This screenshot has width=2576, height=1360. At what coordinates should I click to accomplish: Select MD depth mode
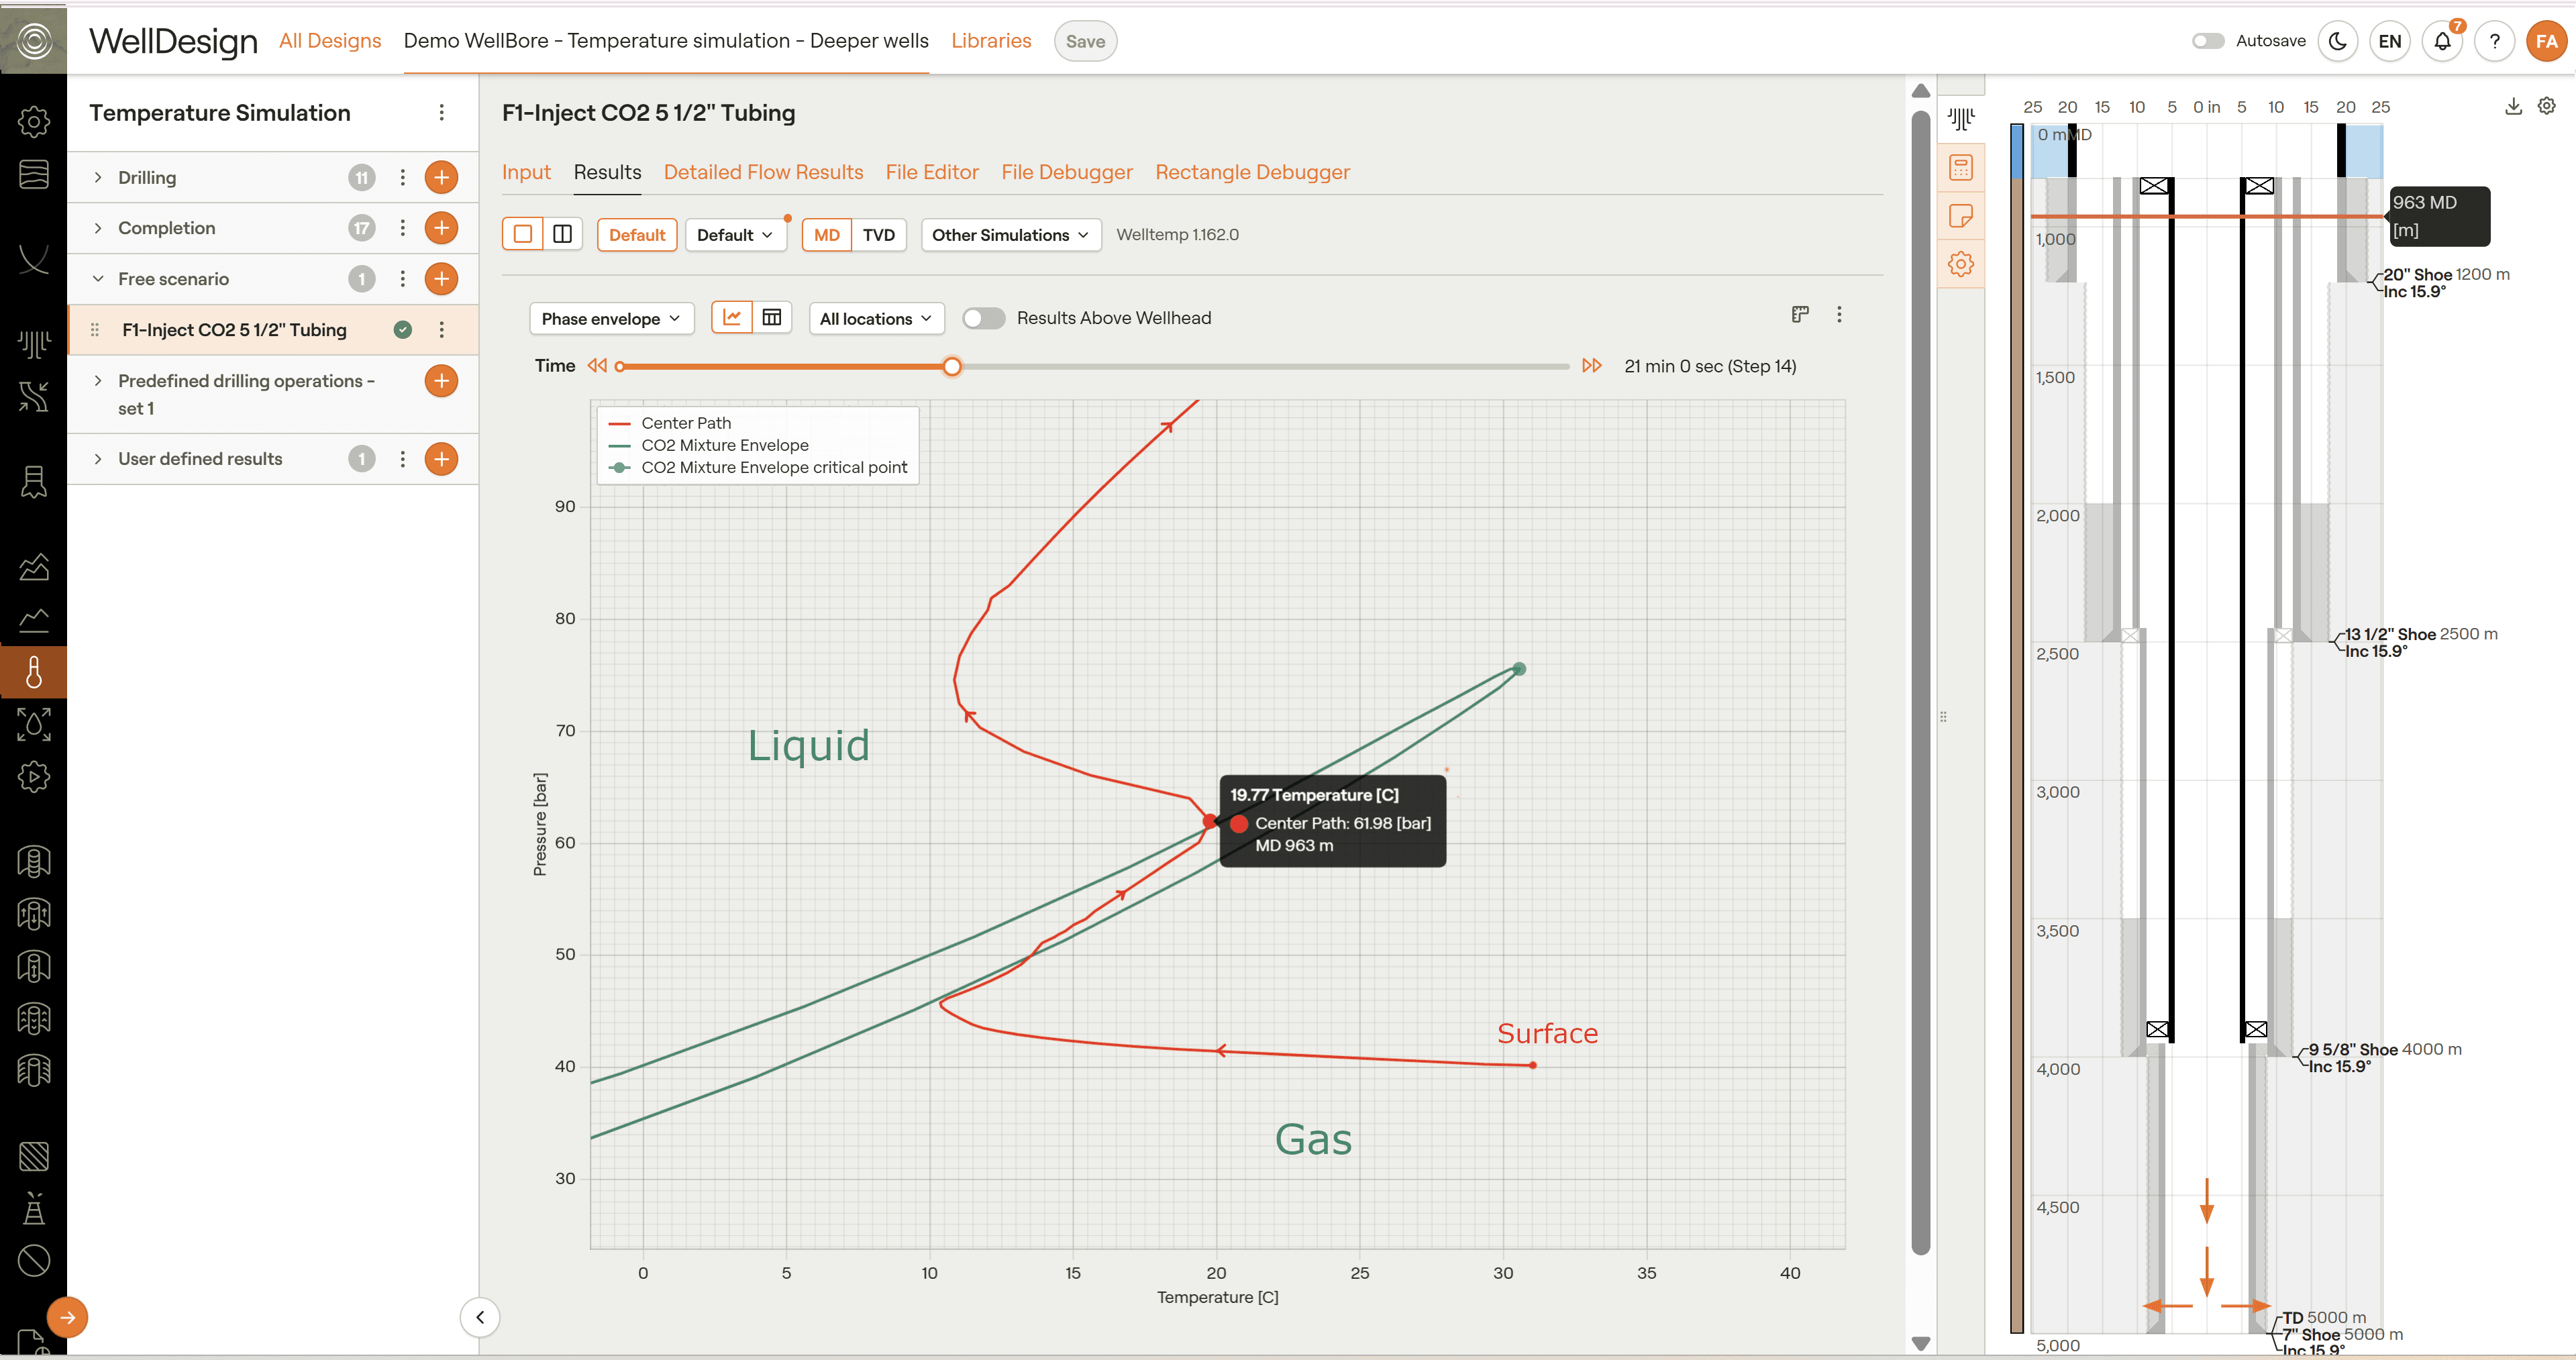coord(827,235)
